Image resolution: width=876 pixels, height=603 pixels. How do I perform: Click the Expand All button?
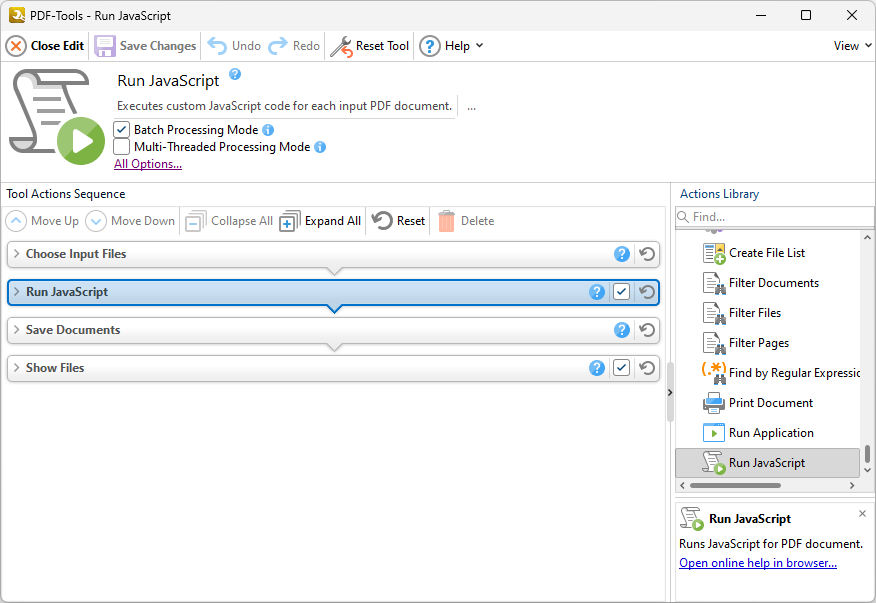(x=320, y=221)
